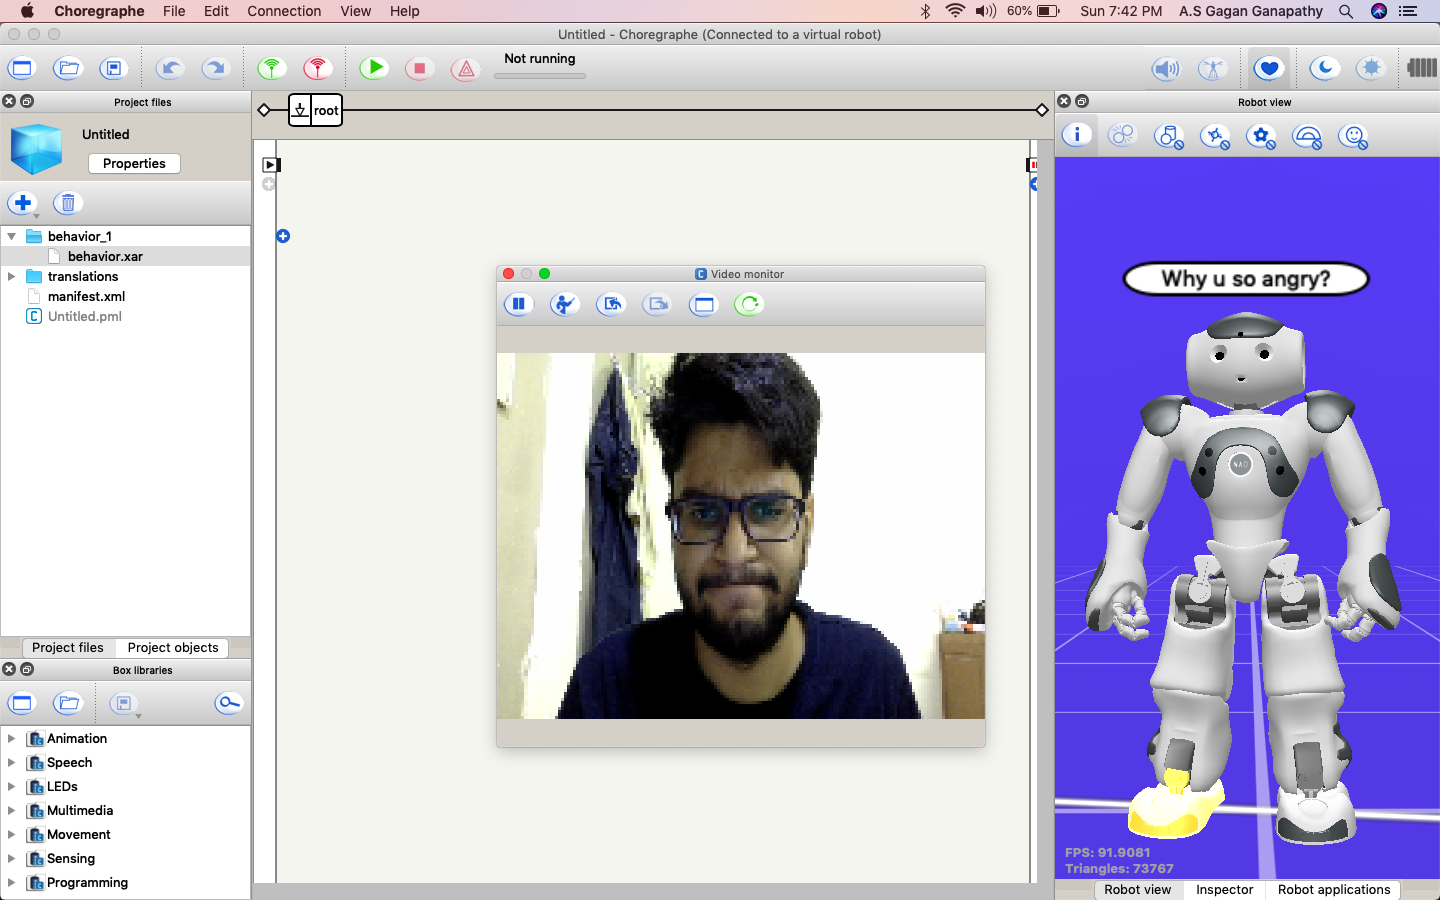Toggle the joint axes display icon in Robot view
1440x900 pixels.
click(x=1215, y=137)
